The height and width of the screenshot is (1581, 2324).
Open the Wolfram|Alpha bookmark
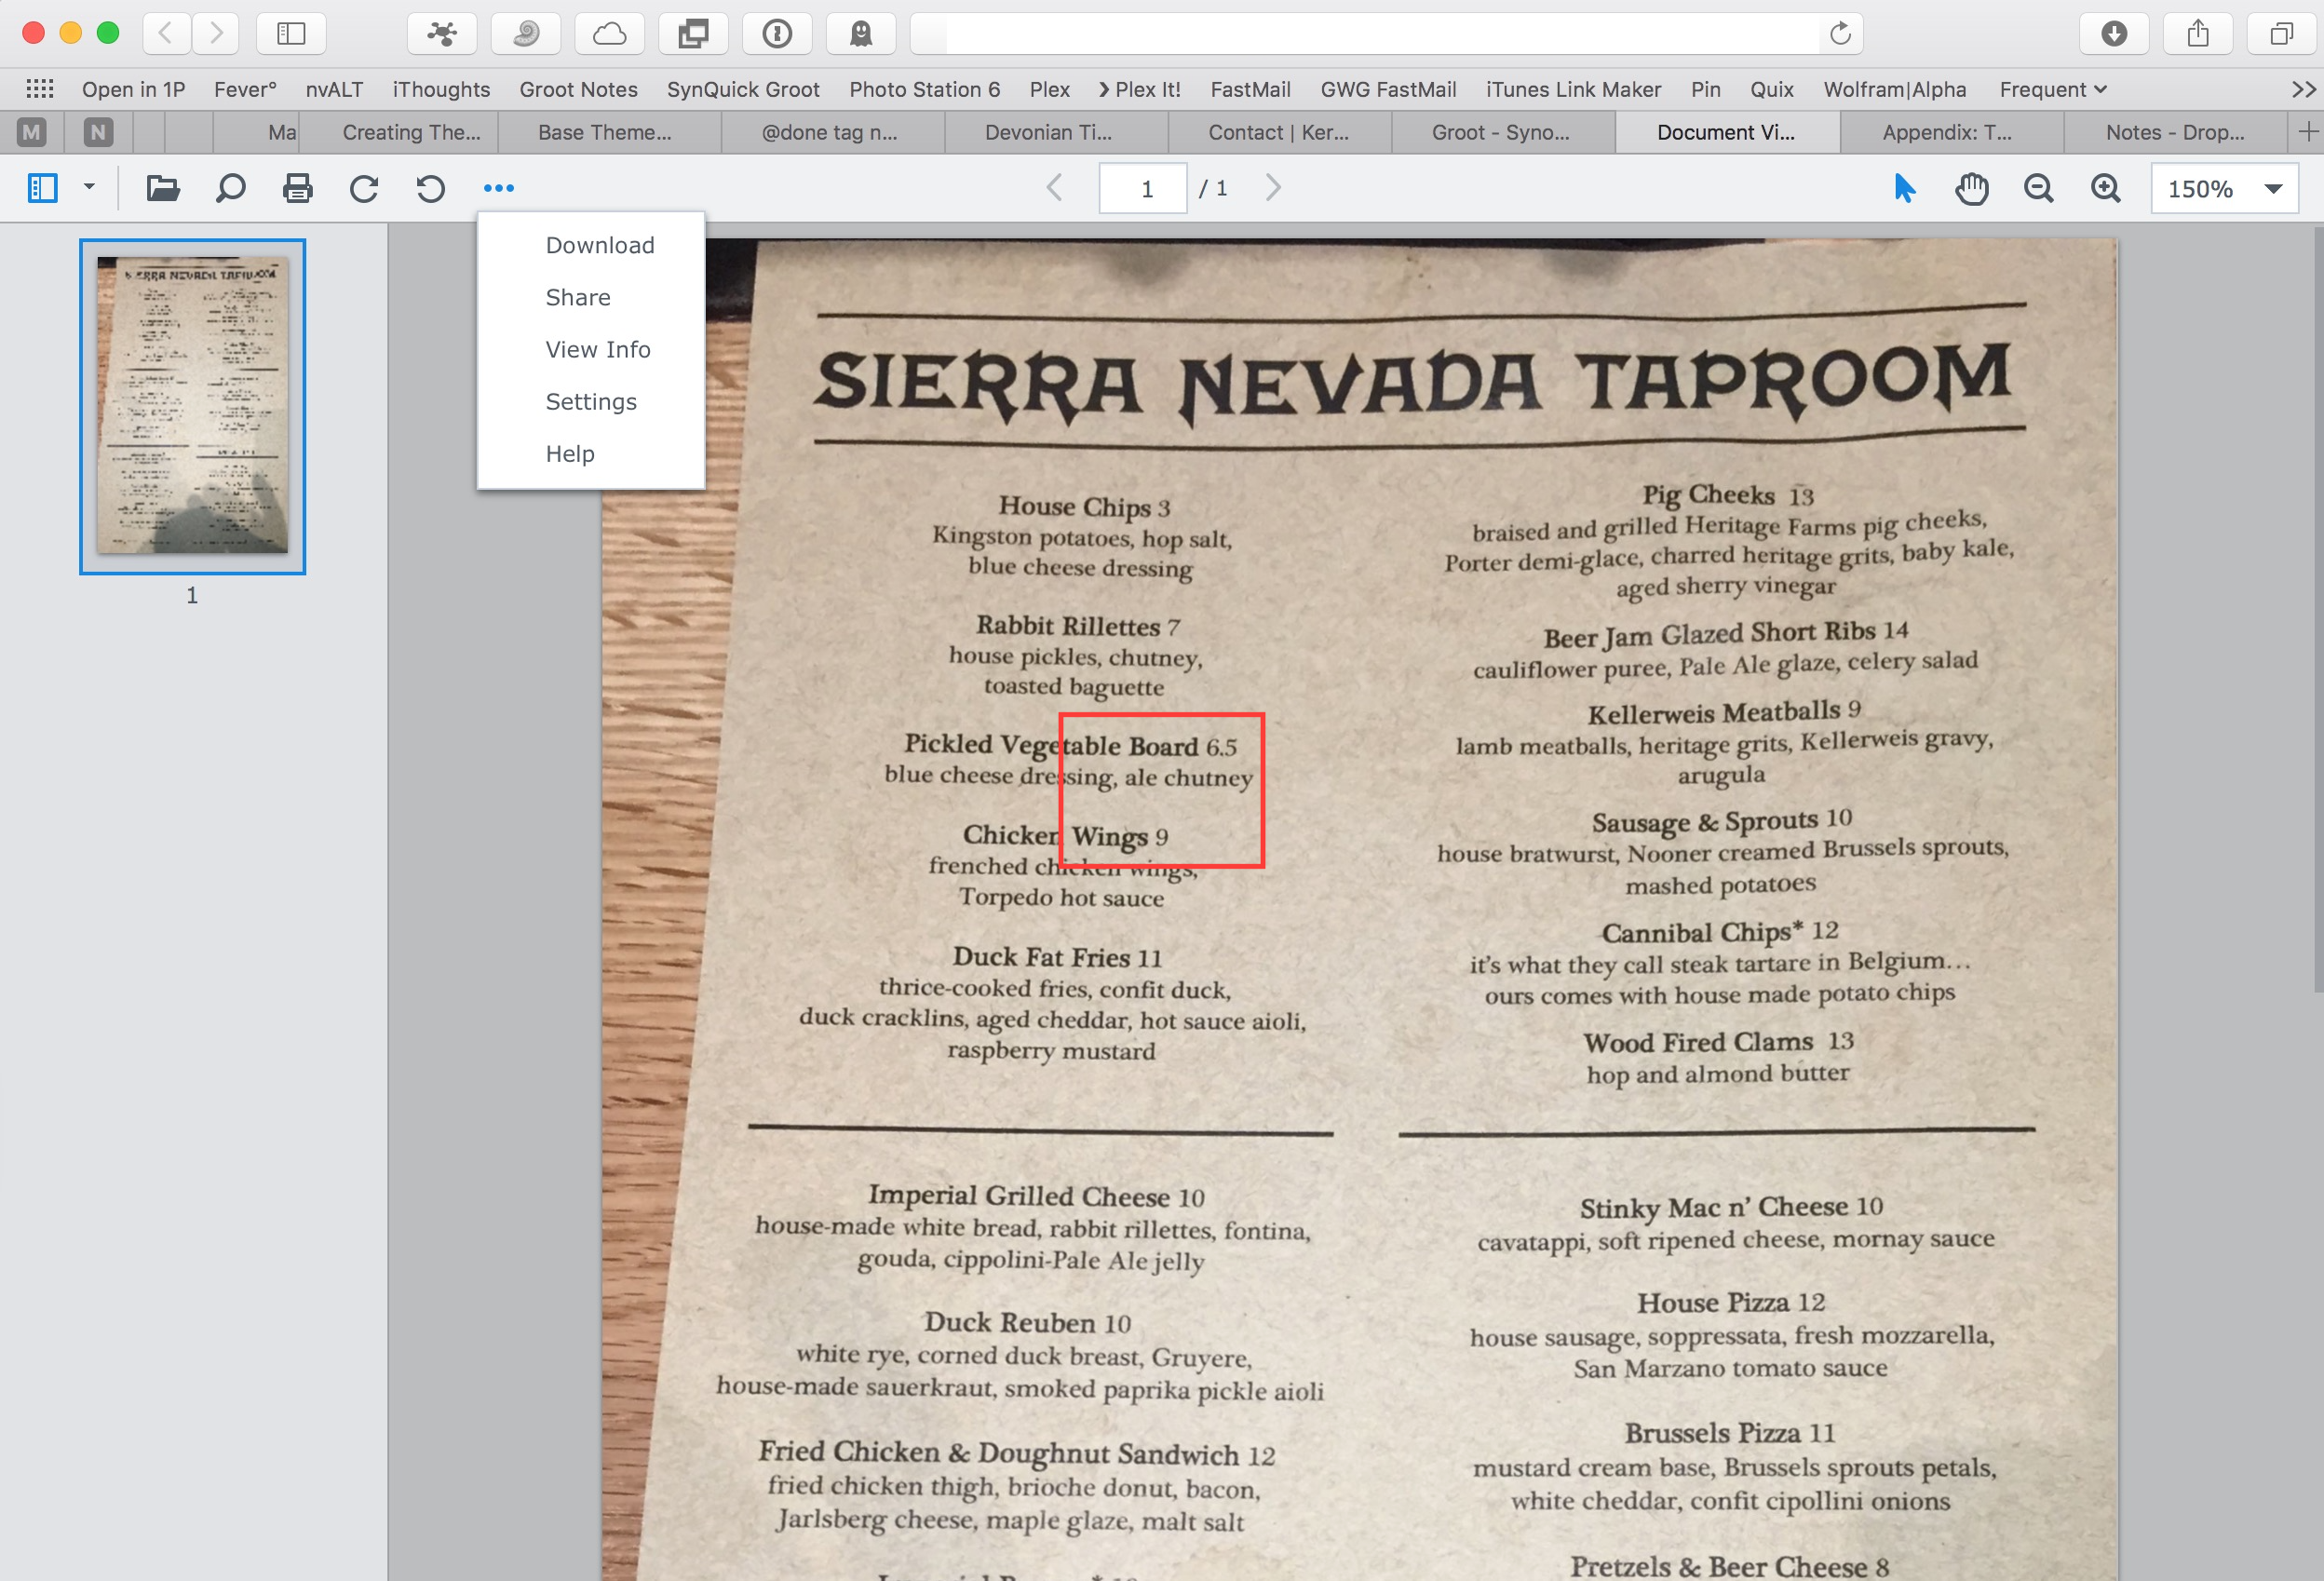pos(1894,89)
